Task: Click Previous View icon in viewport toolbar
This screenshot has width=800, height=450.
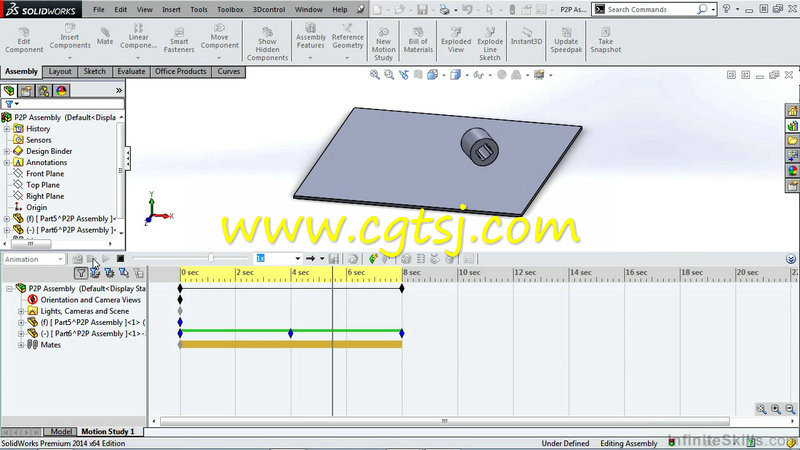Action: tap(404, 75)
